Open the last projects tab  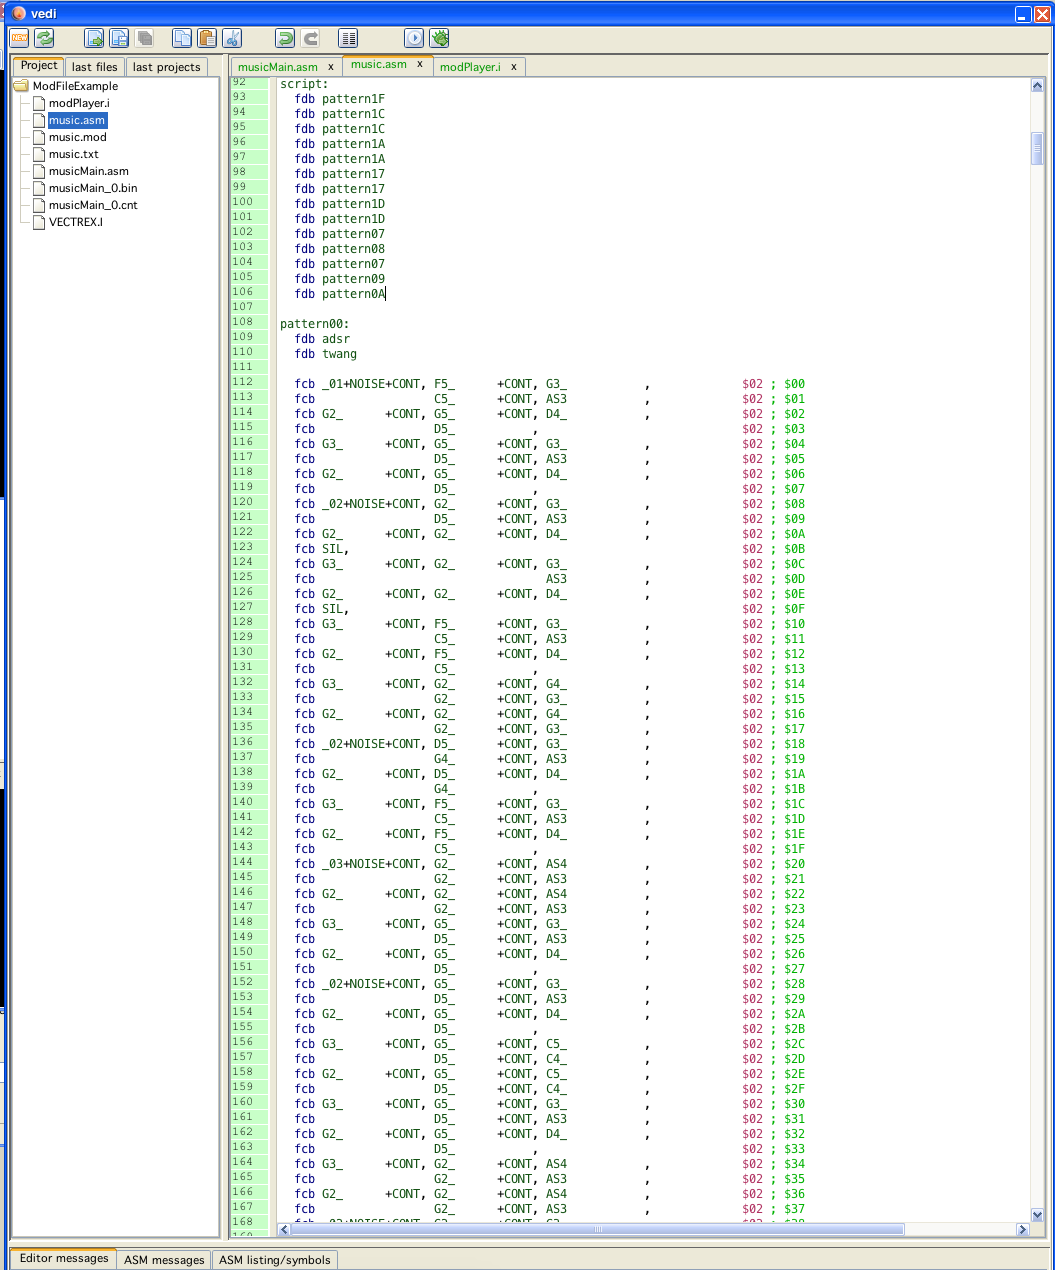(x=166, y=67)
